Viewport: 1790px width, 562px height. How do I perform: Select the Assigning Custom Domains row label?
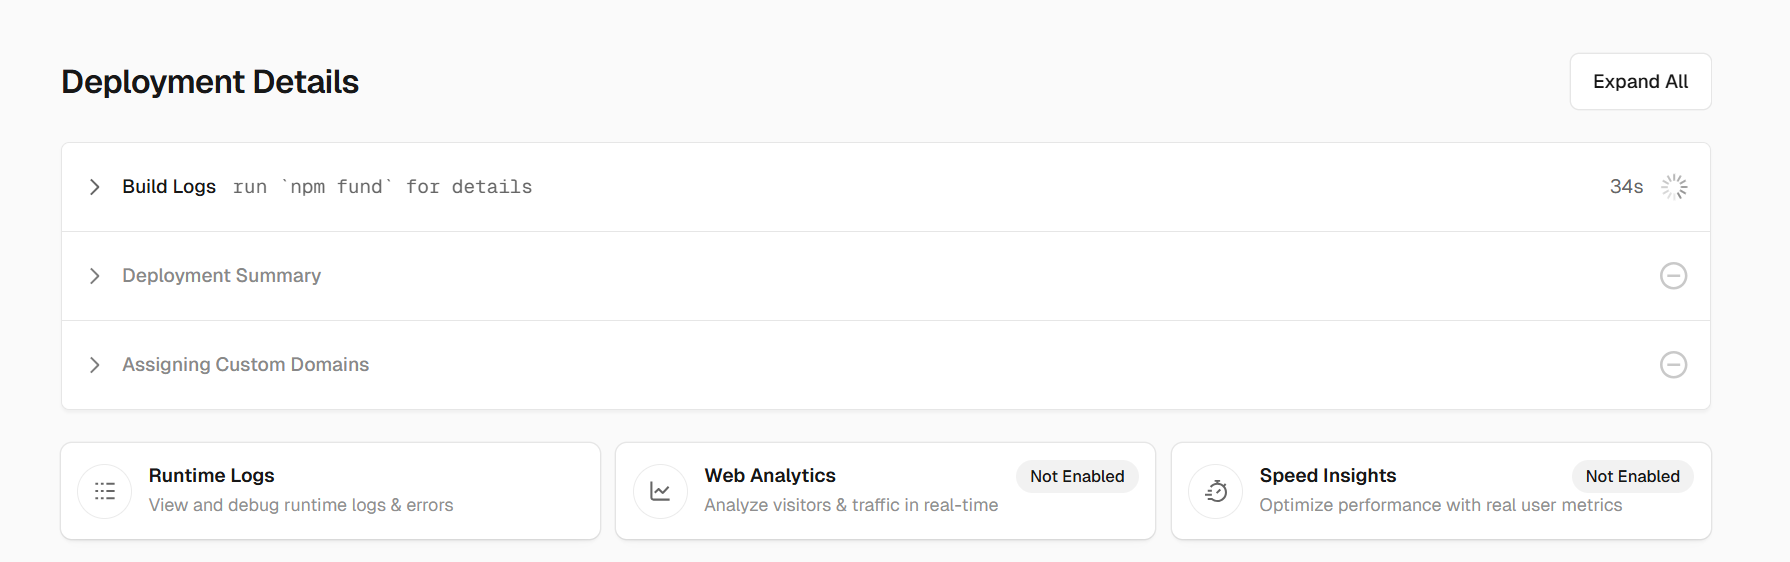pyautogui.click(x=245, y=365)
